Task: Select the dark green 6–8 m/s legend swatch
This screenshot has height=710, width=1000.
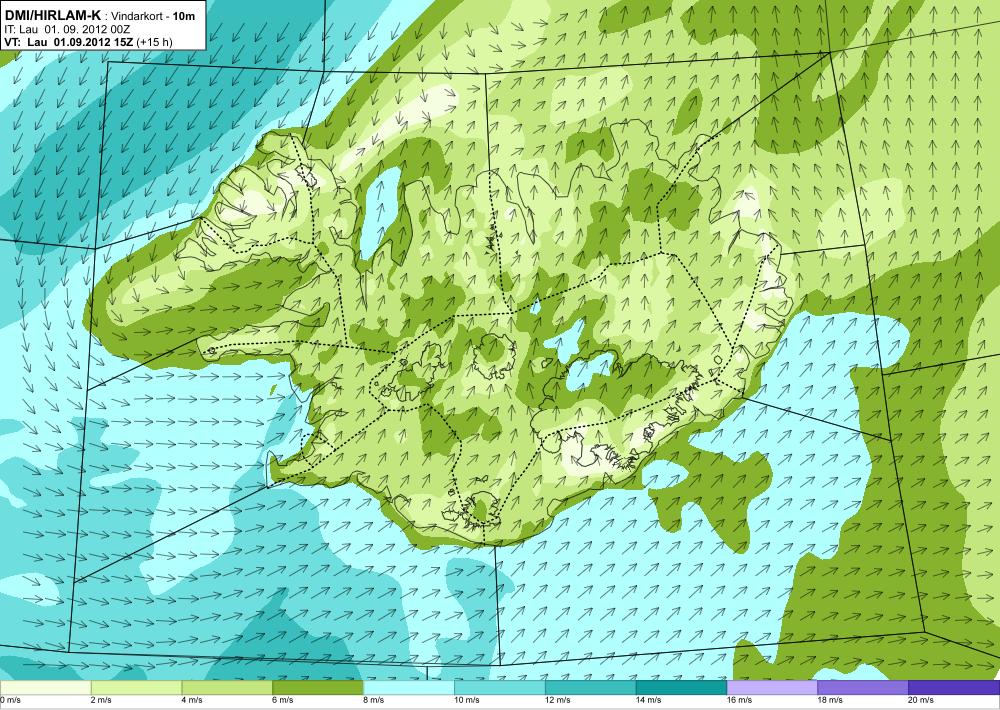Action: 318,688
